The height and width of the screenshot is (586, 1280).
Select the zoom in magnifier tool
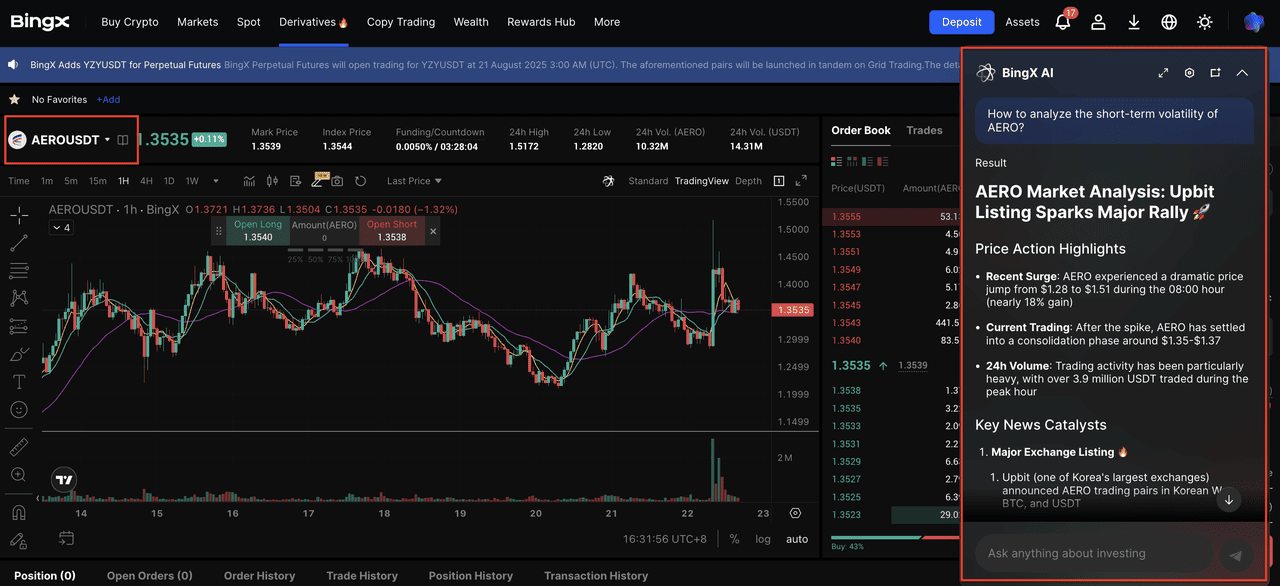point(18,475)
